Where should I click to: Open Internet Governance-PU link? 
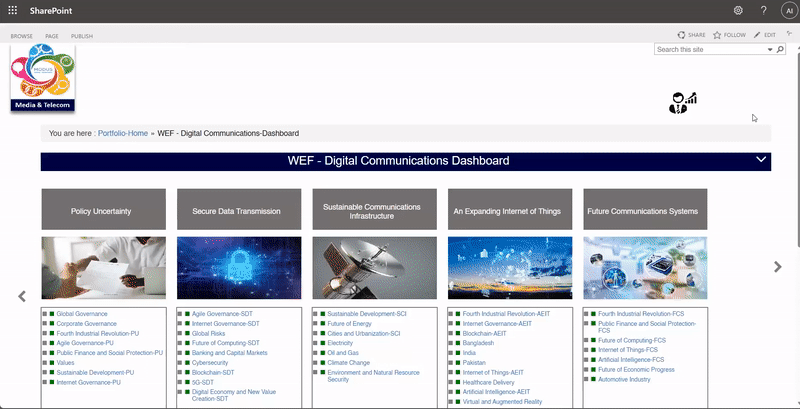pos(88,382)
